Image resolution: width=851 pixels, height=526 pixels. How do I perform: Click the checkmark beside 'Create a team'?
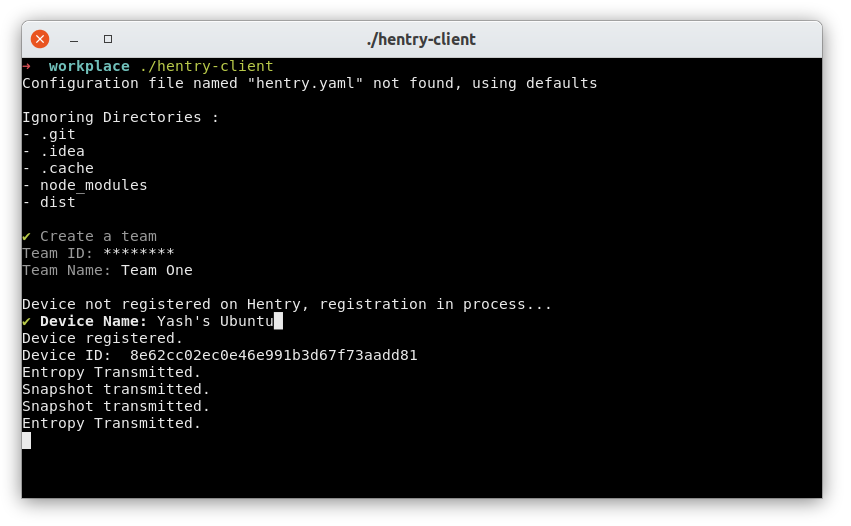(27, 236)
